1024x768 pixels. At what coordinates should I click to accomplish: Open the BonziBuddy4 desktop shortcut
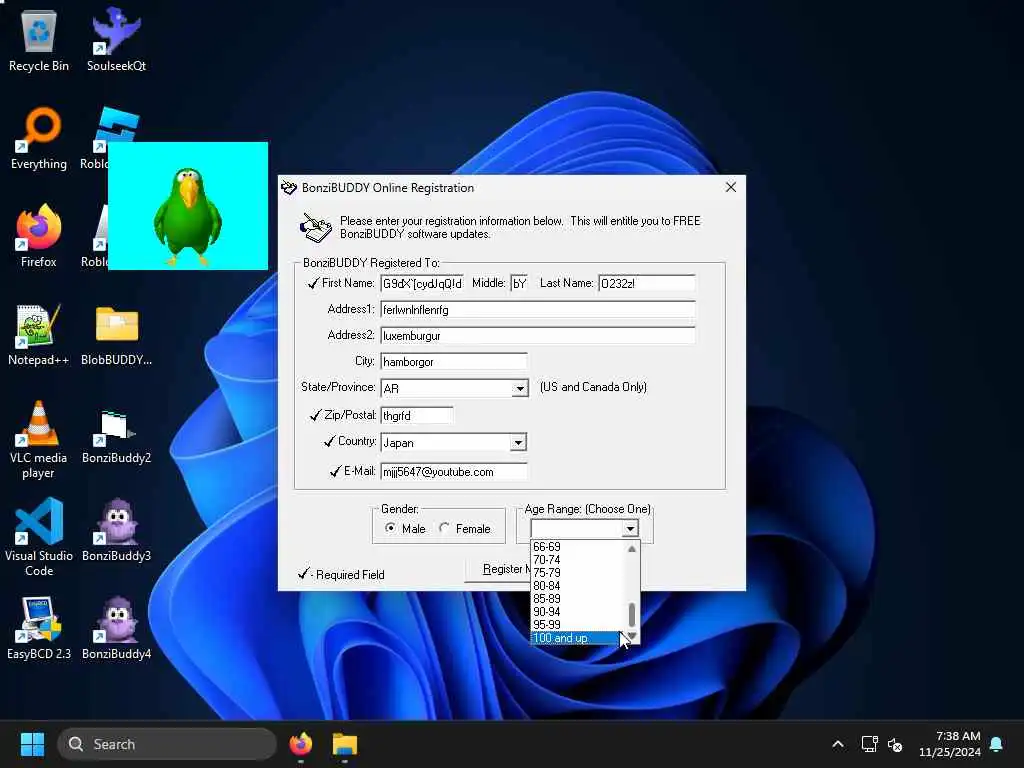pyautogui.click(x=116, y=628)
